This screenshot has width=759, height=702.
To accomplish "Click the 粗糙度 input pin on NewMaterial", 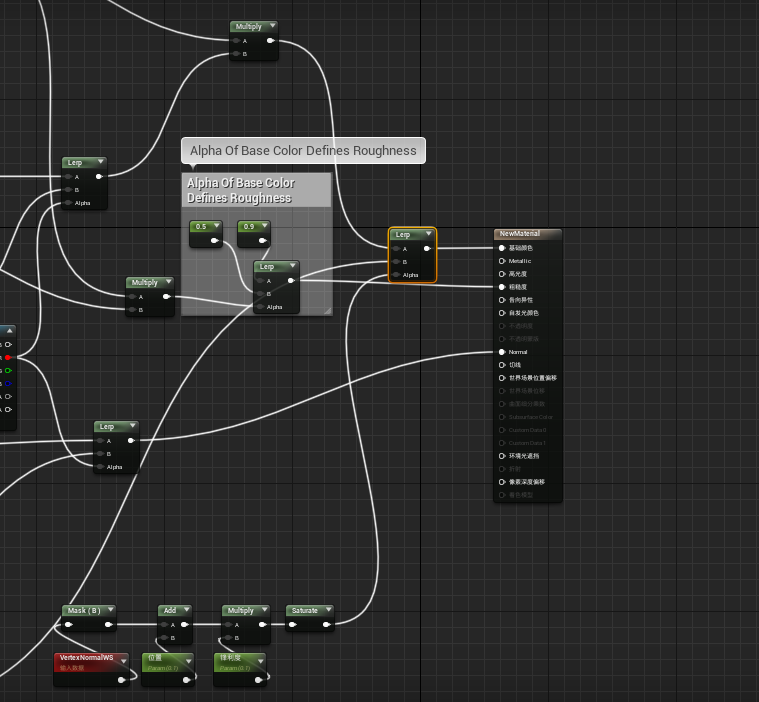I will pyautogui.click(x=502, y=287).
